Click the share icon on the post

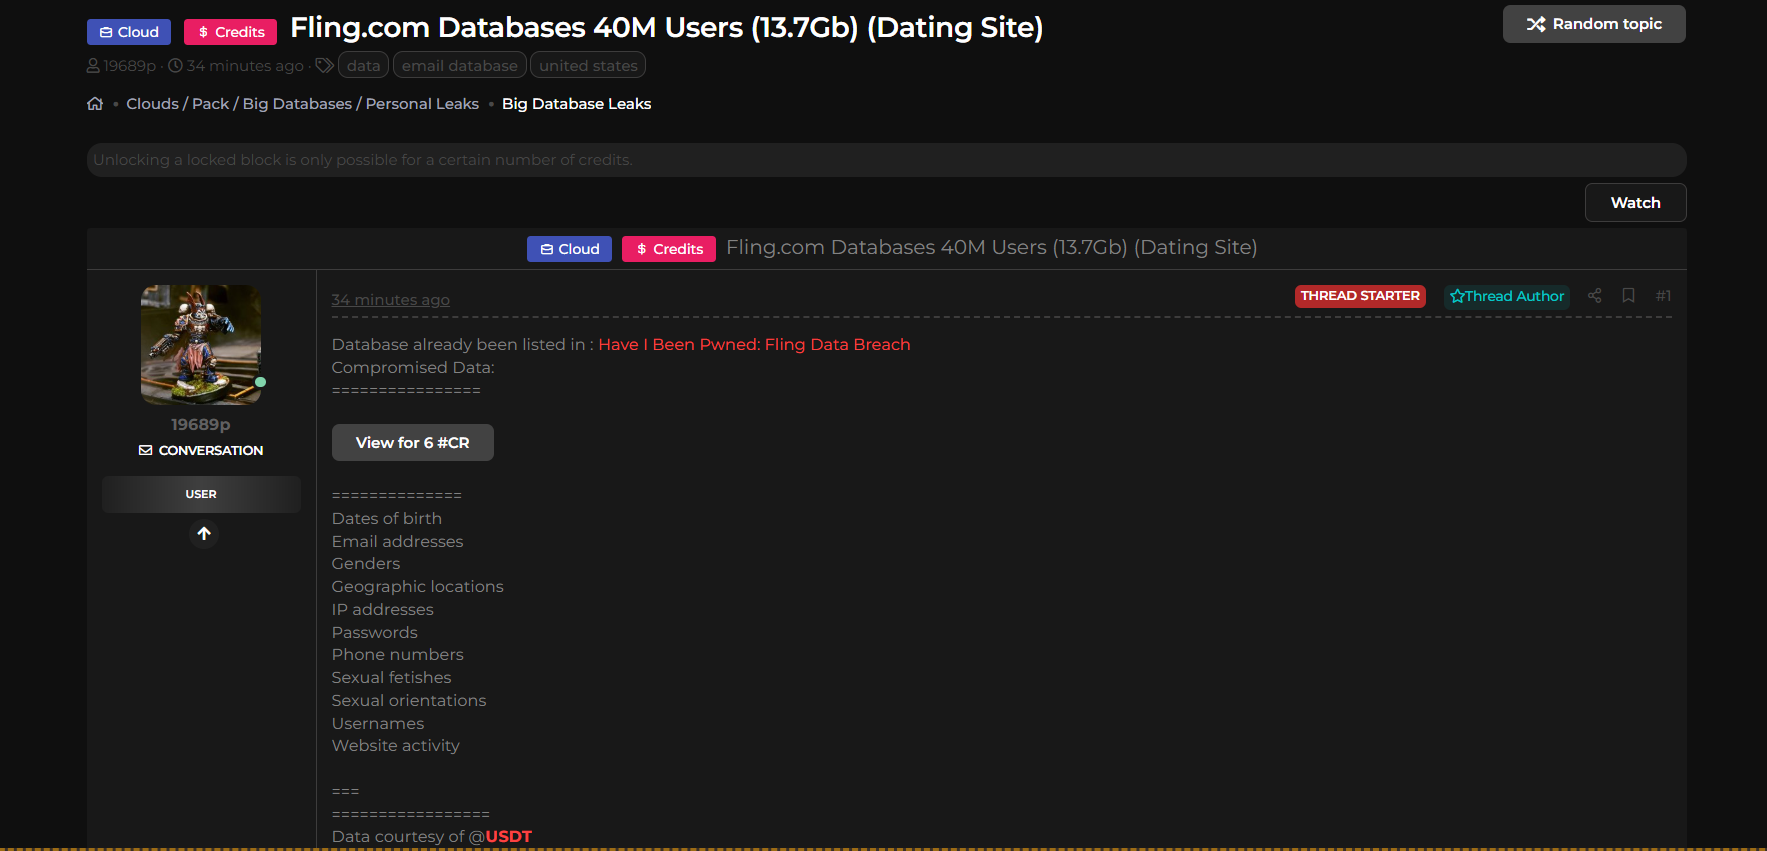1594,296
